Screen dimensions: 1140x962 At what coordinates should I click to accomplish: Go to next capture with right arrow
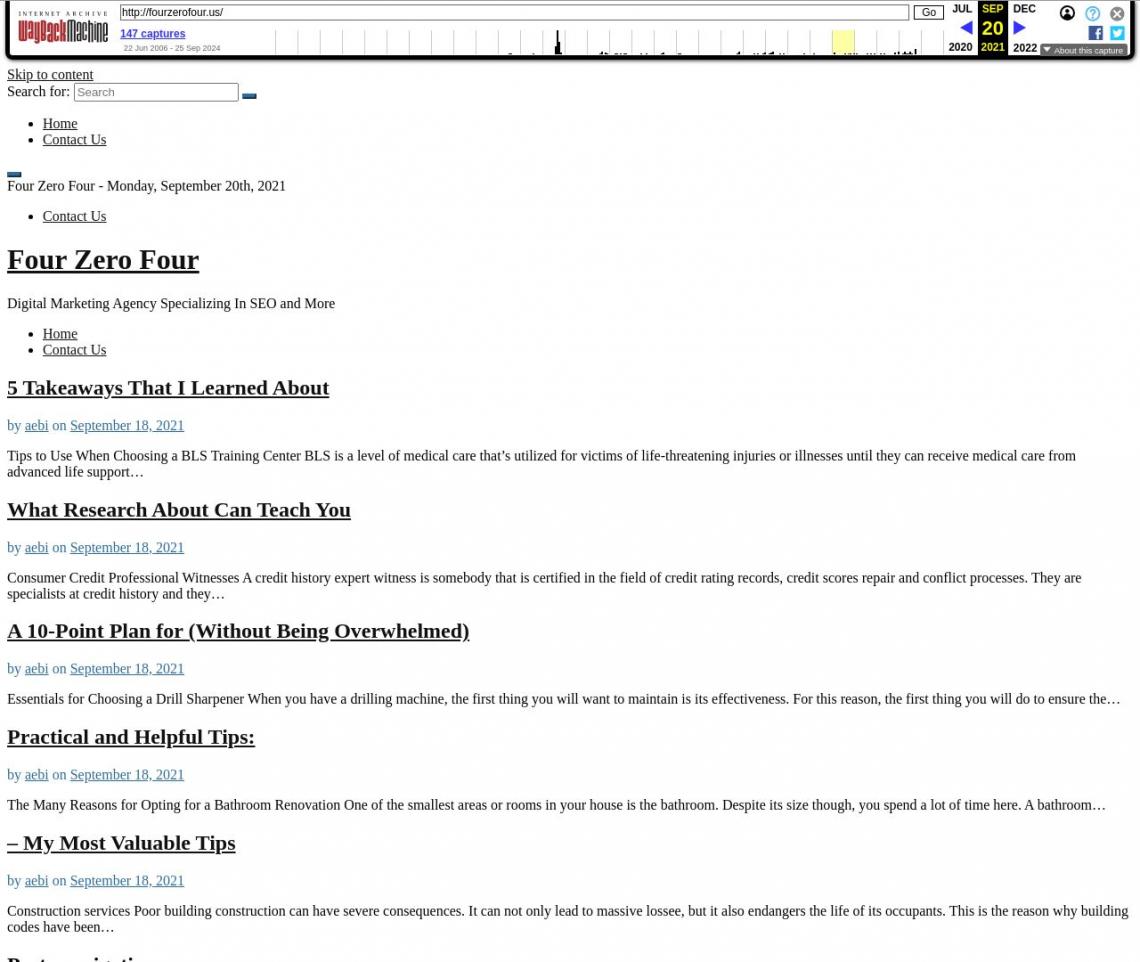tap(1019, 28)
